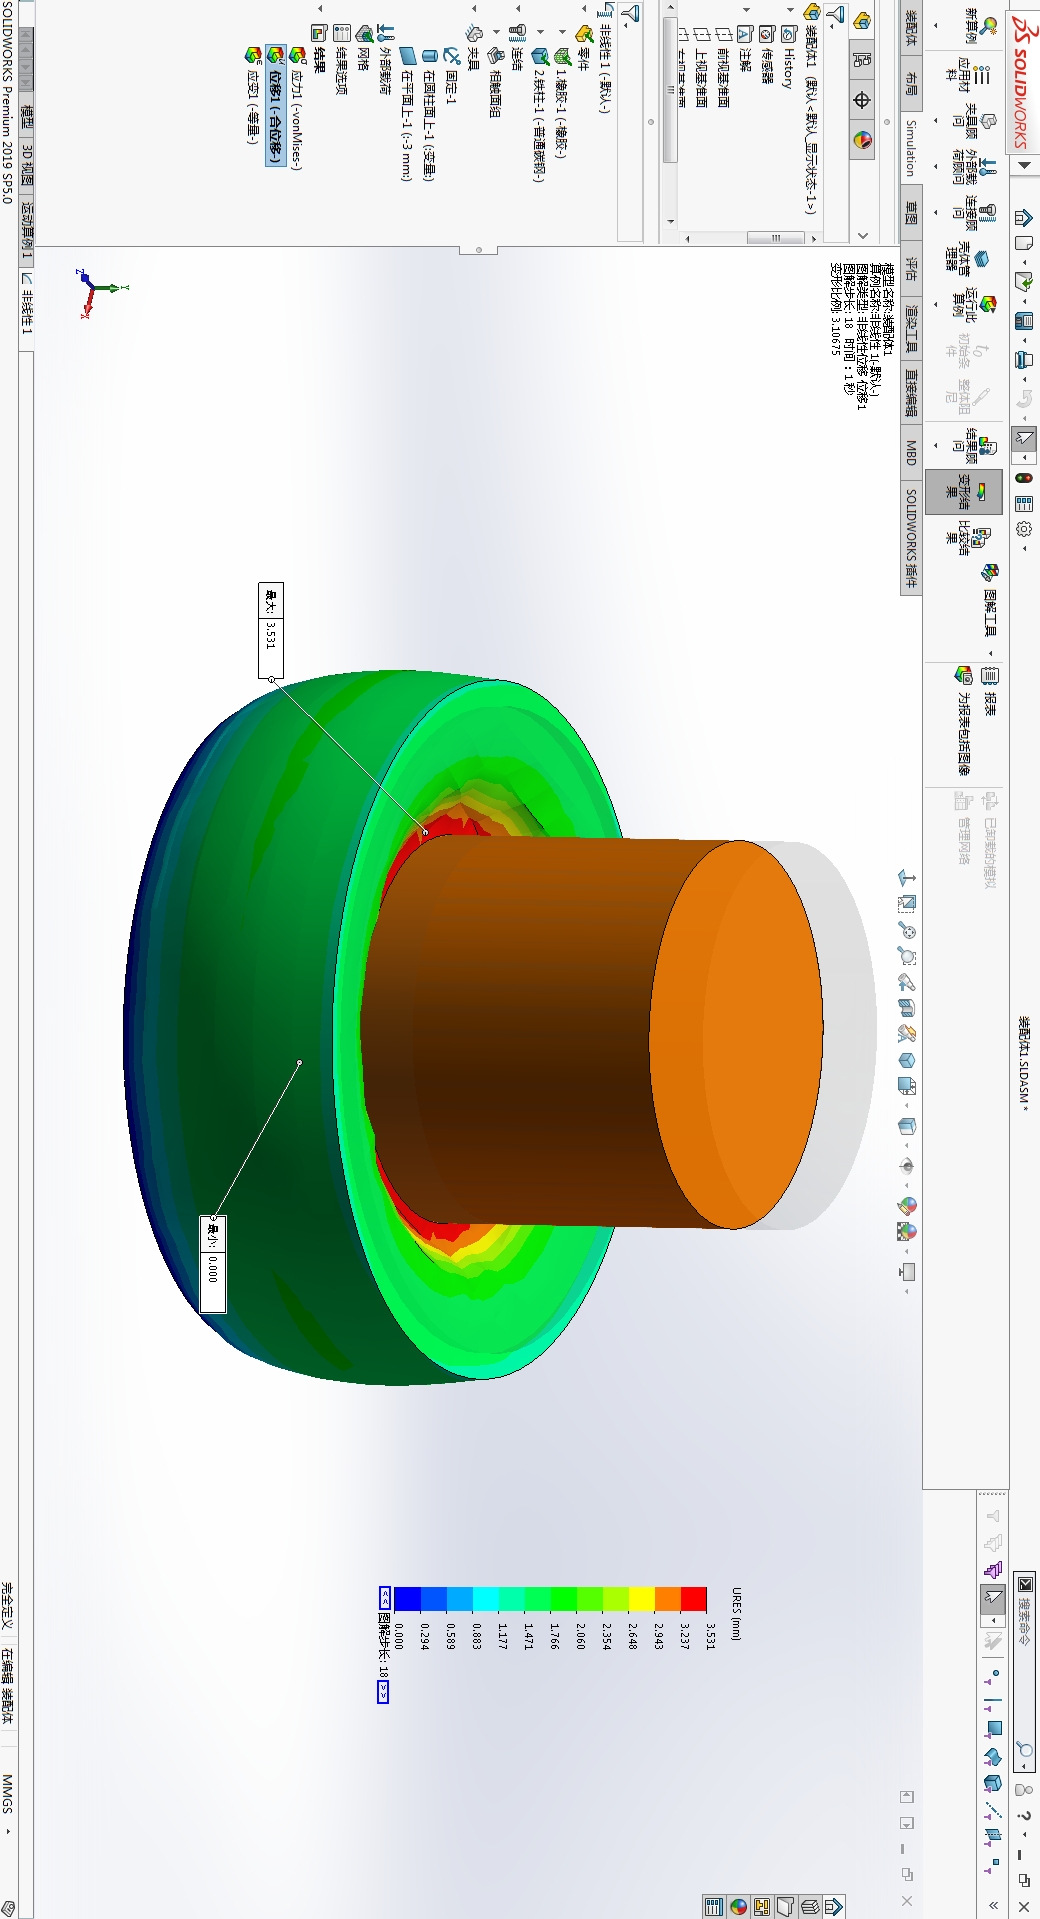Toggle the purple selection filter funnel icon
1040x1919 pixels.
click(x=993, y=1570)
